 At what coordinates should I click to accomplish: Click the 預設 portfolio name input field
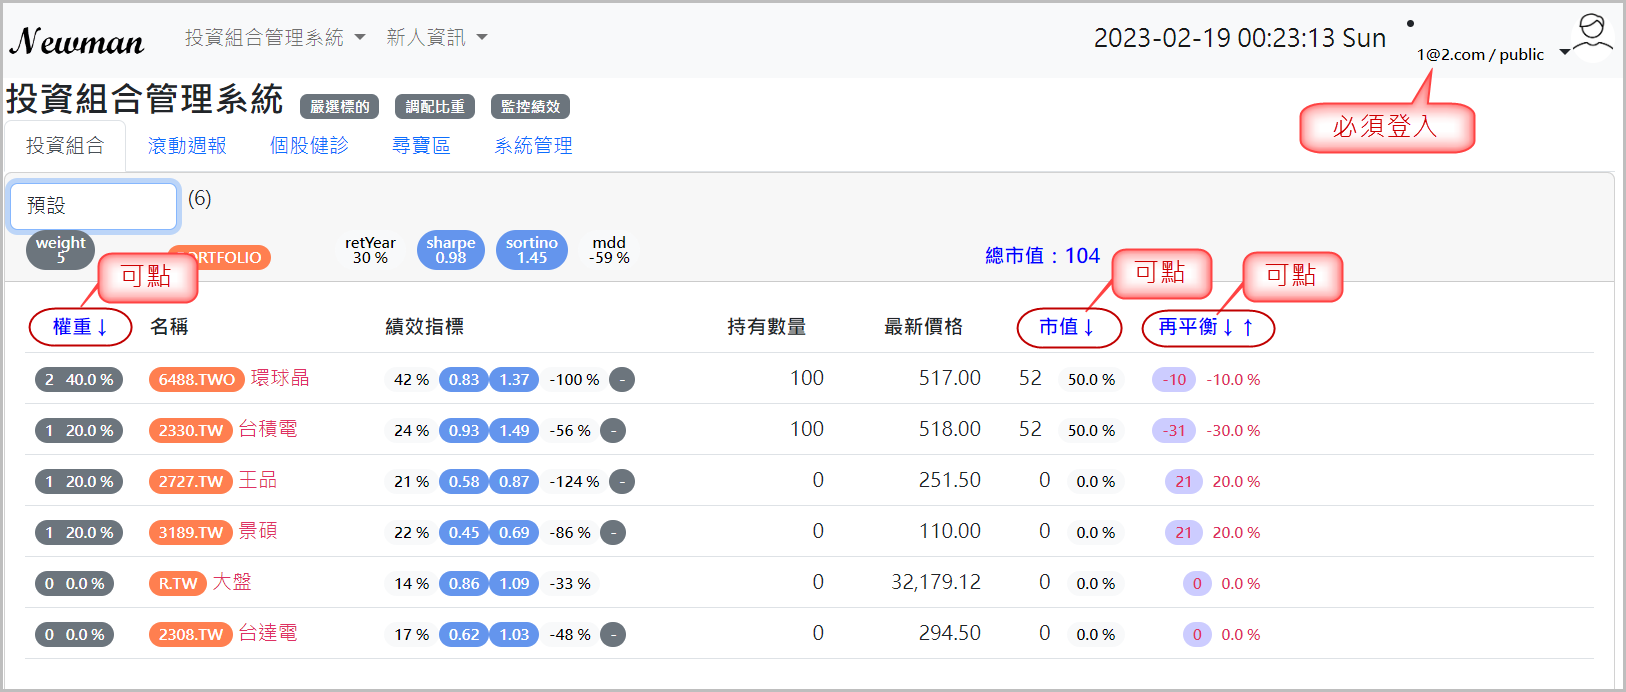click(x=93, y=206)
